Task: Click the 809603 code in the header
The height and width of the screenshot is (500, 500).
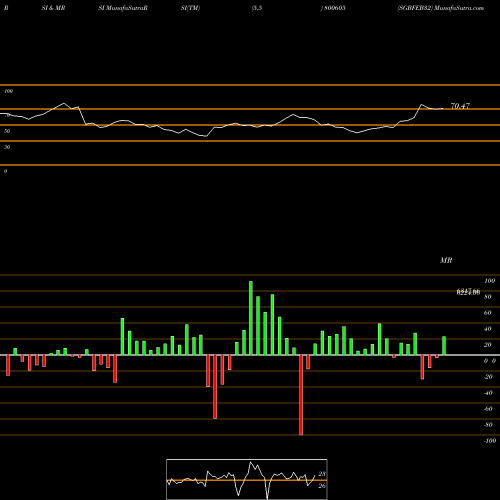Action: [x=335, y=8]
